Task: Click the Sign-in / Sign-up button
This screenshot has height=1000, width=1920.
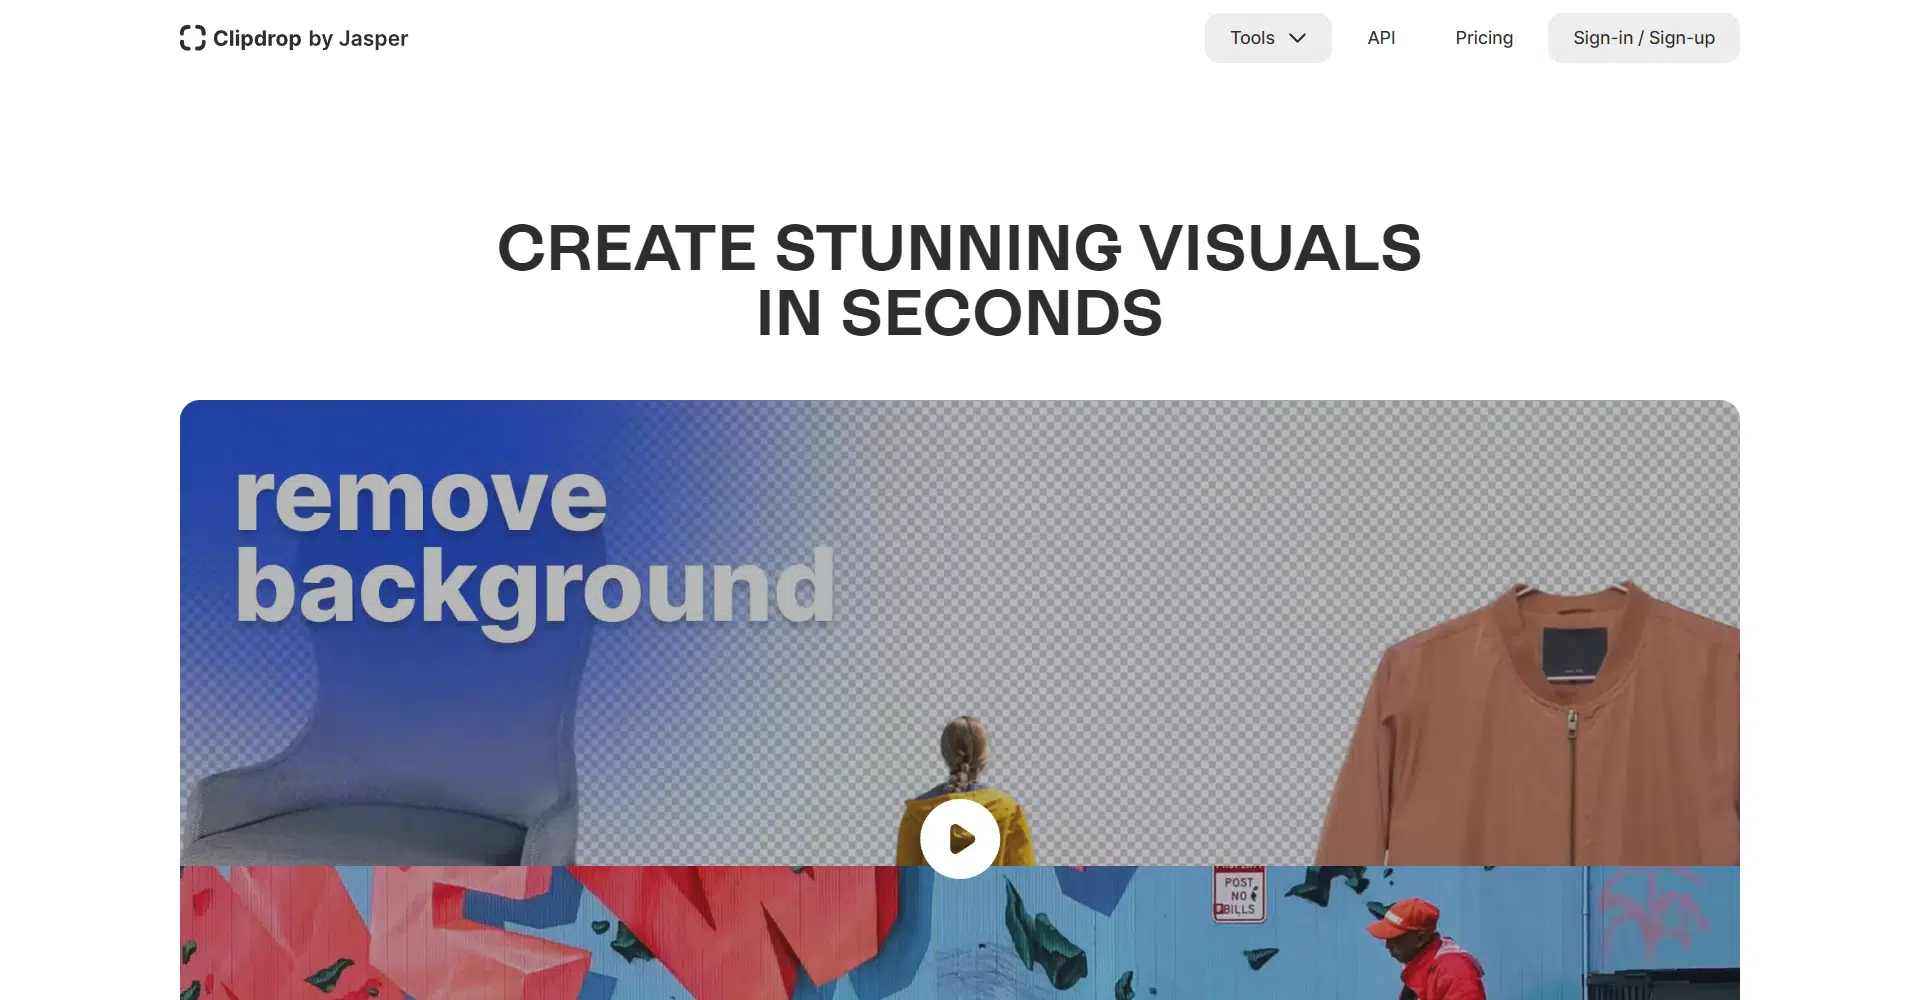Action: [x=1643, y=38]
